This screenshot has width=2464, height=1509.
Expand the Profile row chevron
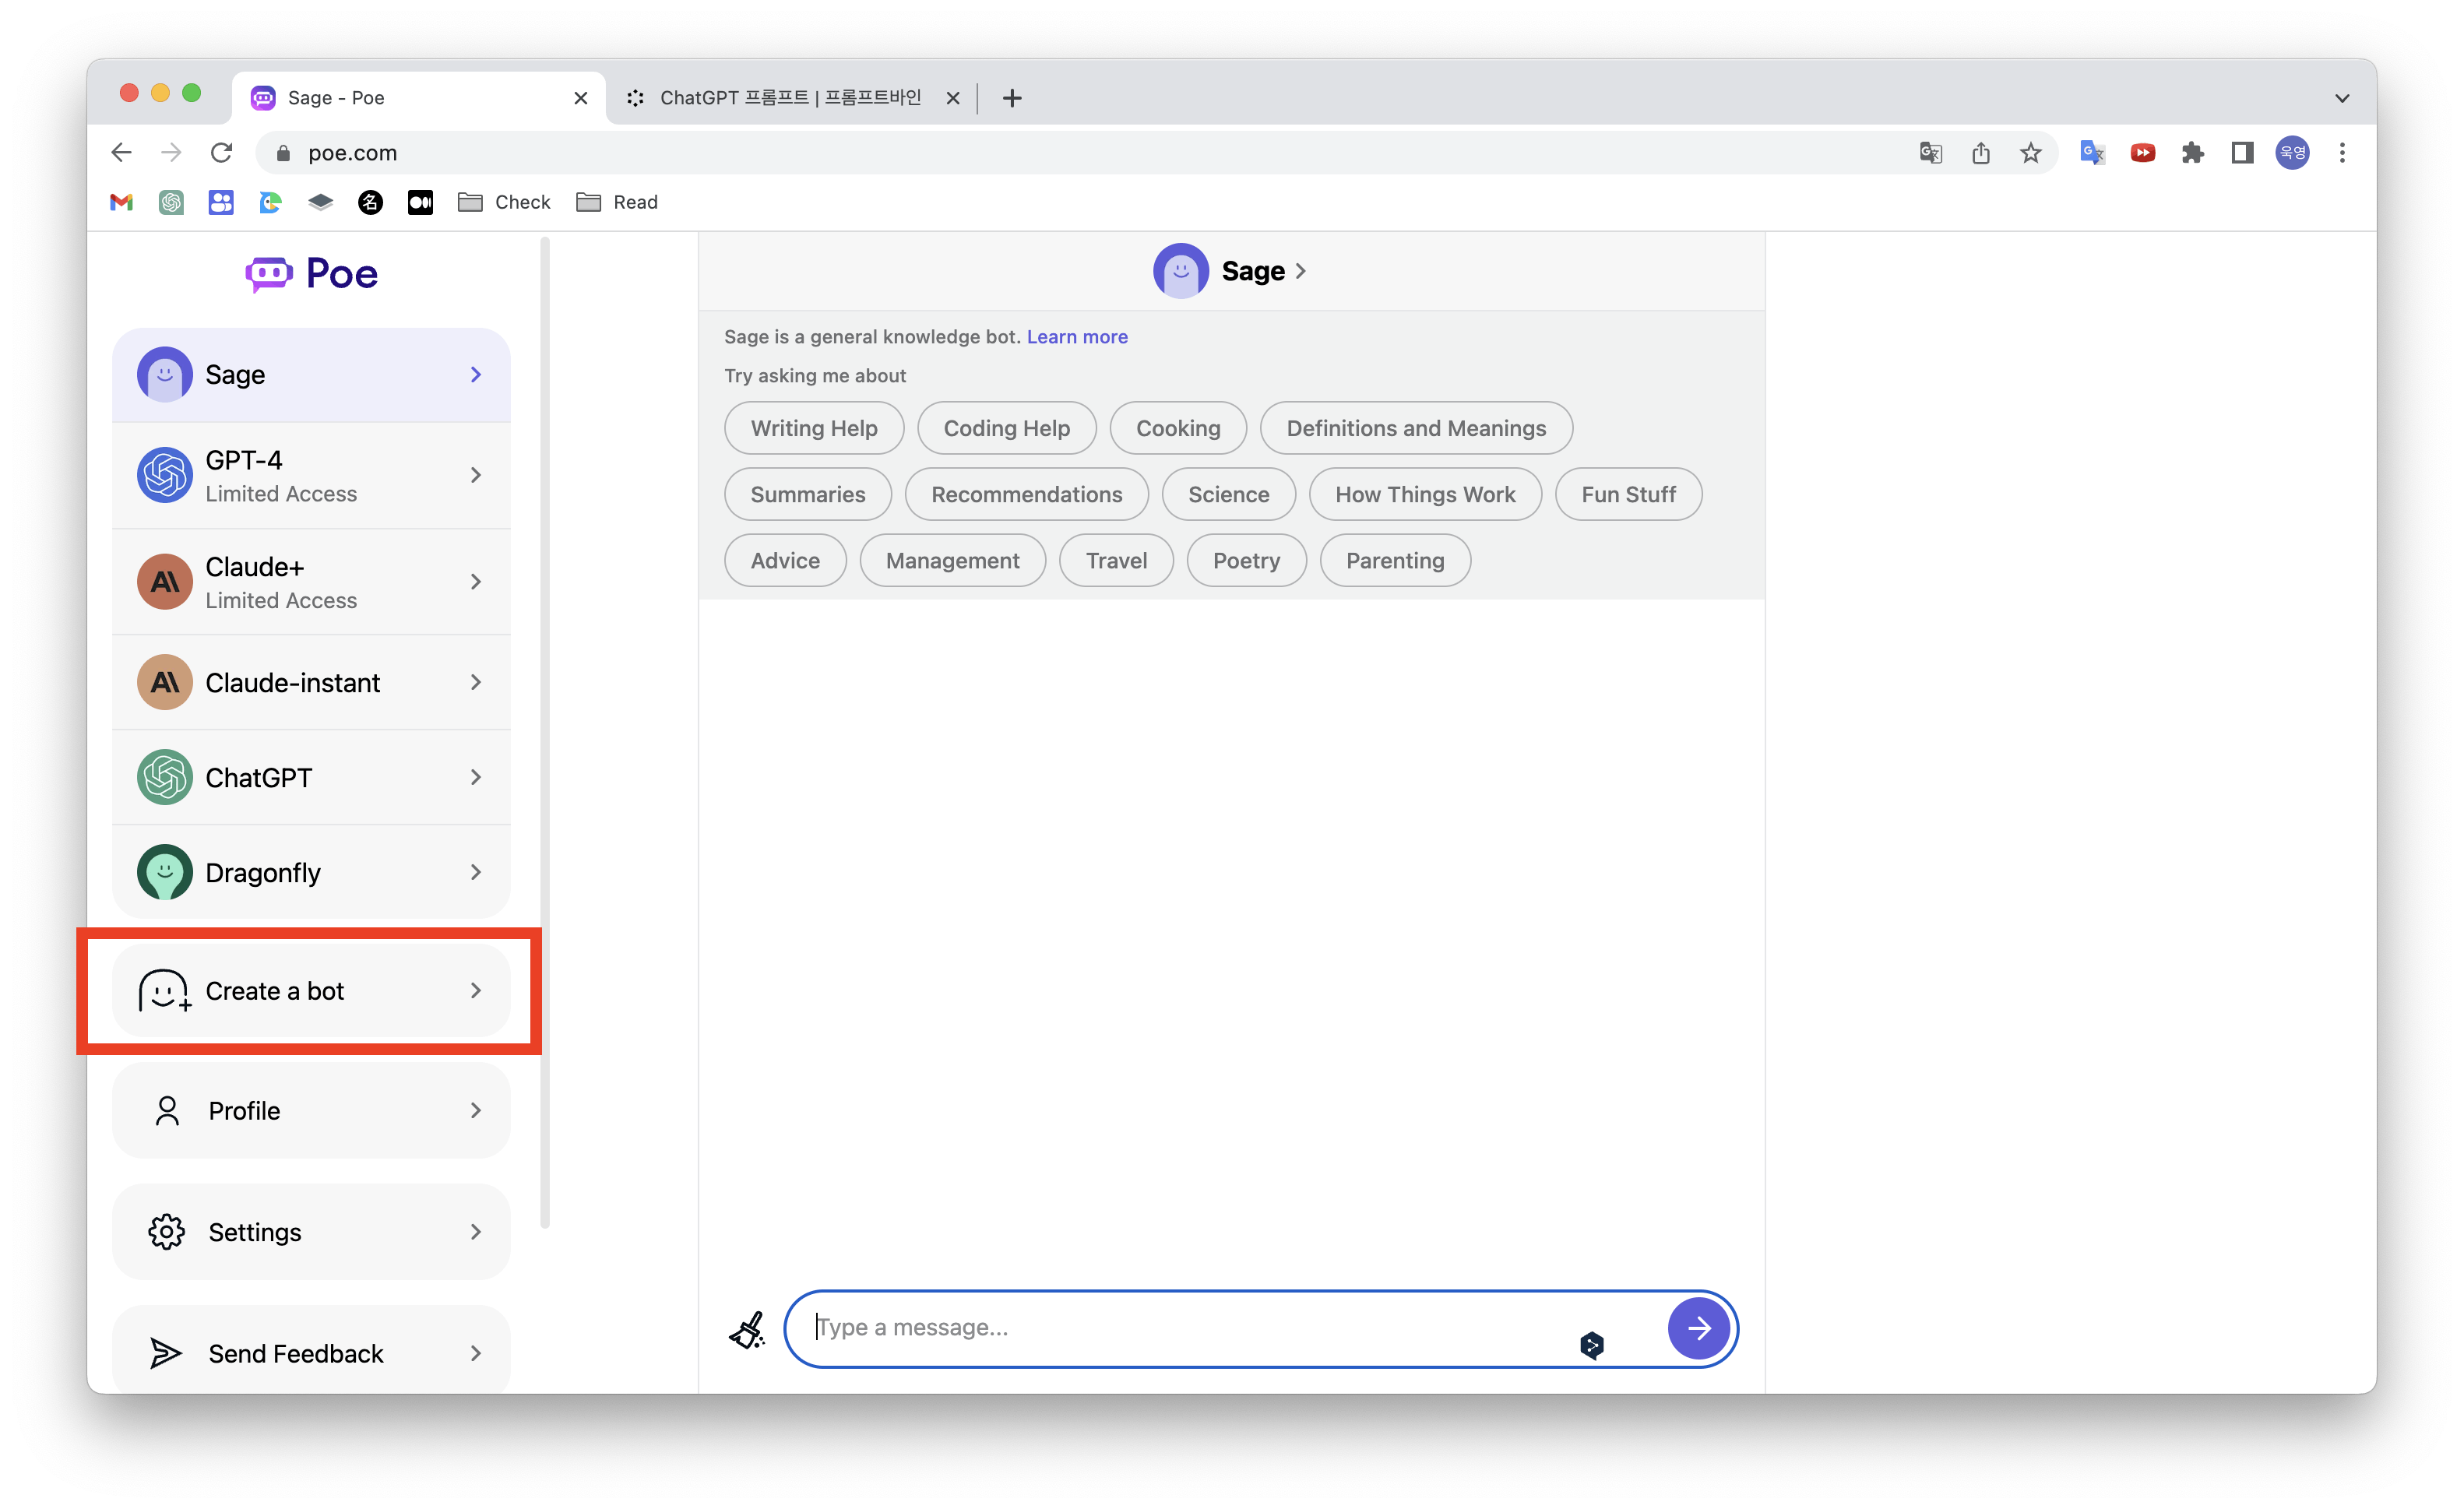tap(476, 1110)
